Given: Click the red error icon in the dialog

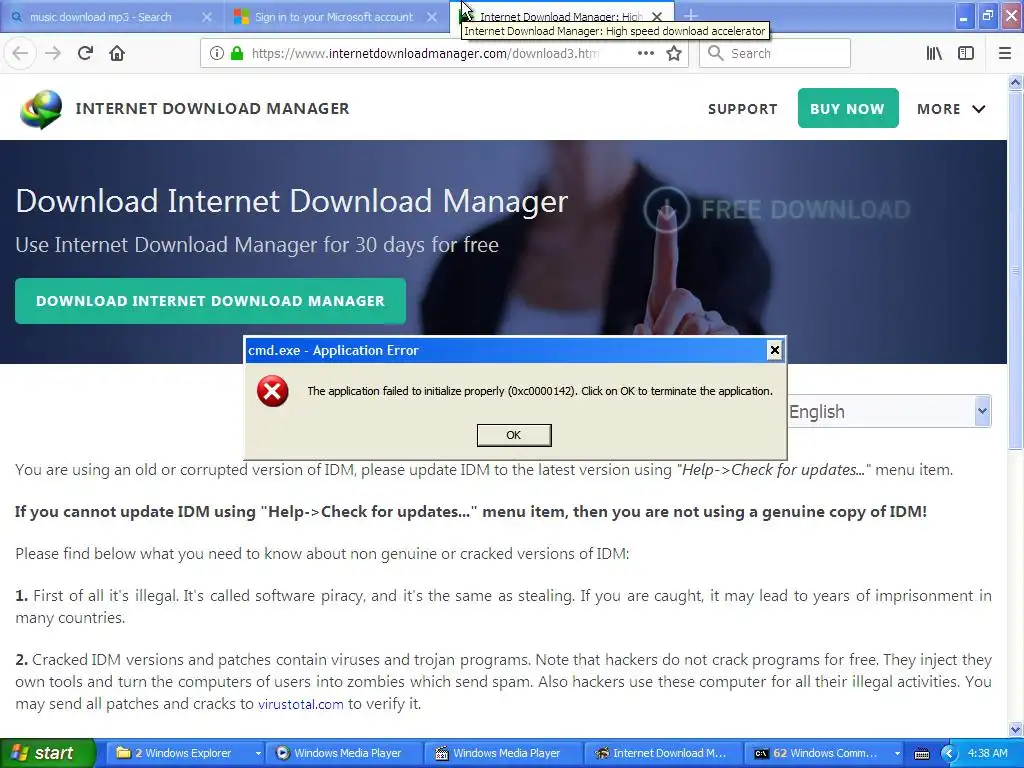Looking at the screenshot, I should coord(272,391).
